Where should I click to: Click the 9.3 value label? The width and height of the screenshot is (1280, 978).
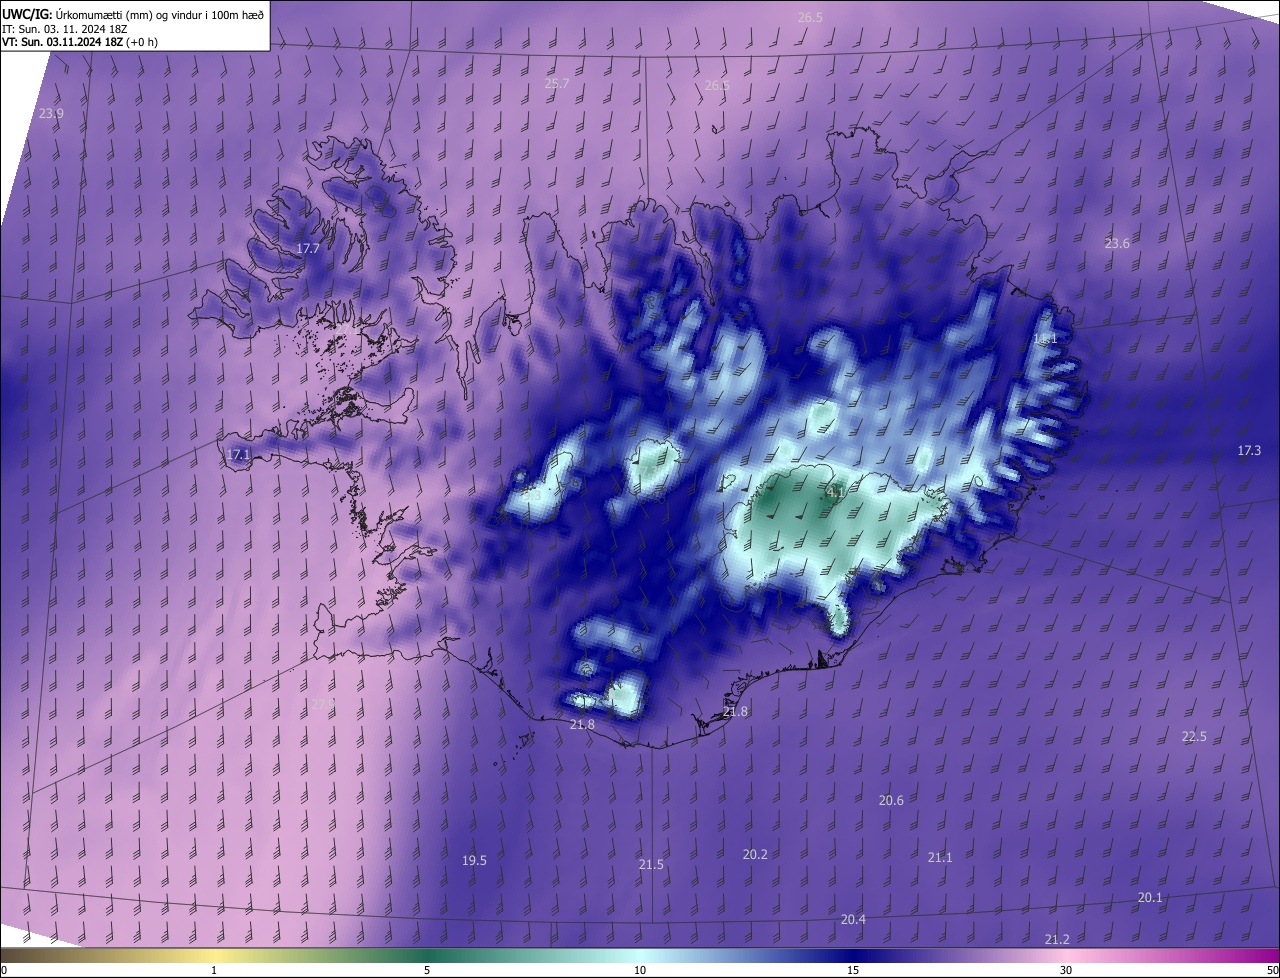coord(530,495)
